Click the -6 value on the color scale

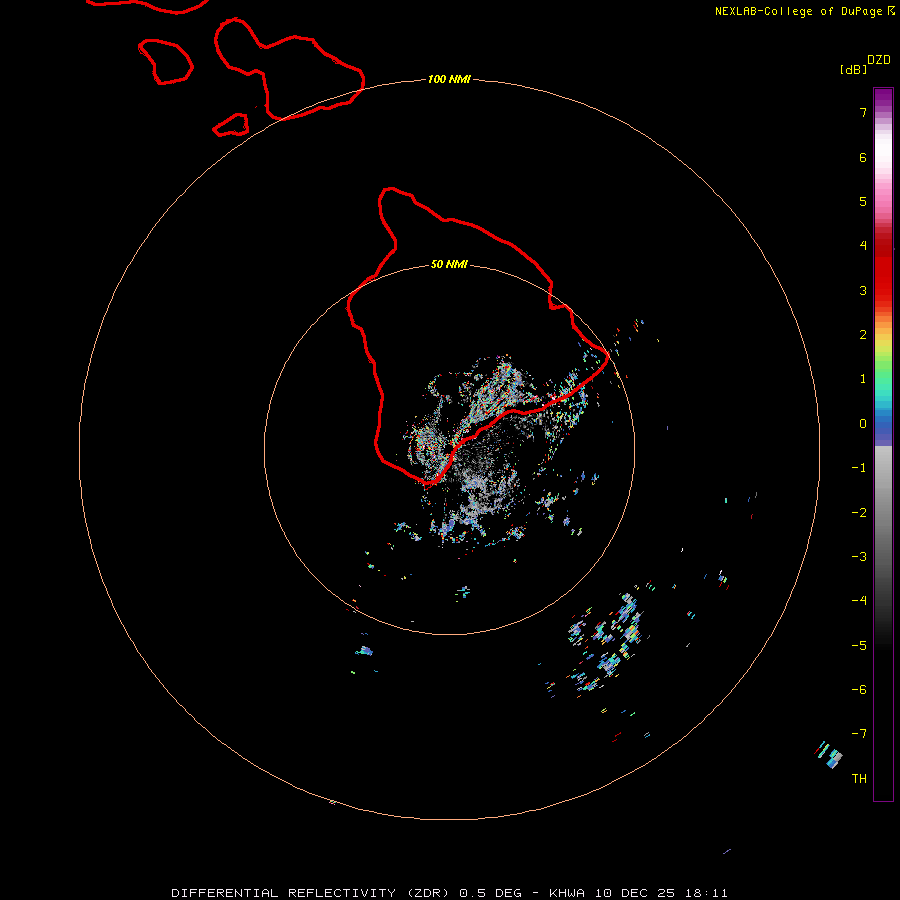click(x=859, y=690)
